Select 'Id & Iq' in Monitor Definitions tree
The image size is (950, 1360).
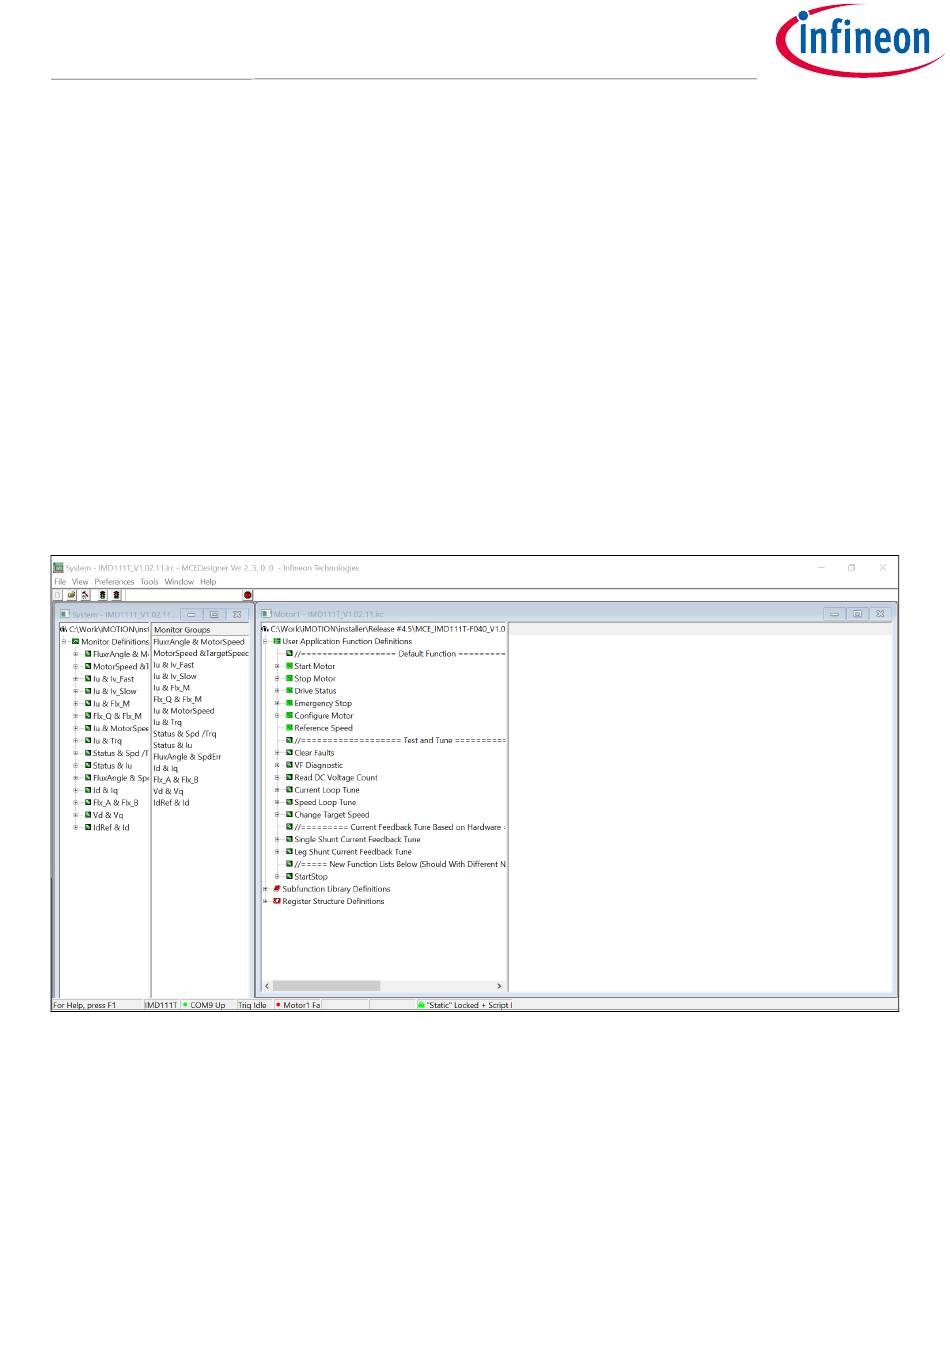click(106, 790)
